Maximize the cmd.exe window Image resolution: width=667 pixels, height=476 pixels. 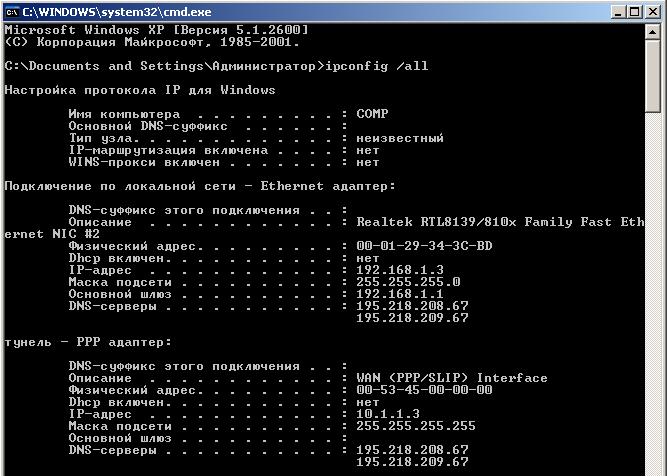pyautogui.click(x=634, y=11)
